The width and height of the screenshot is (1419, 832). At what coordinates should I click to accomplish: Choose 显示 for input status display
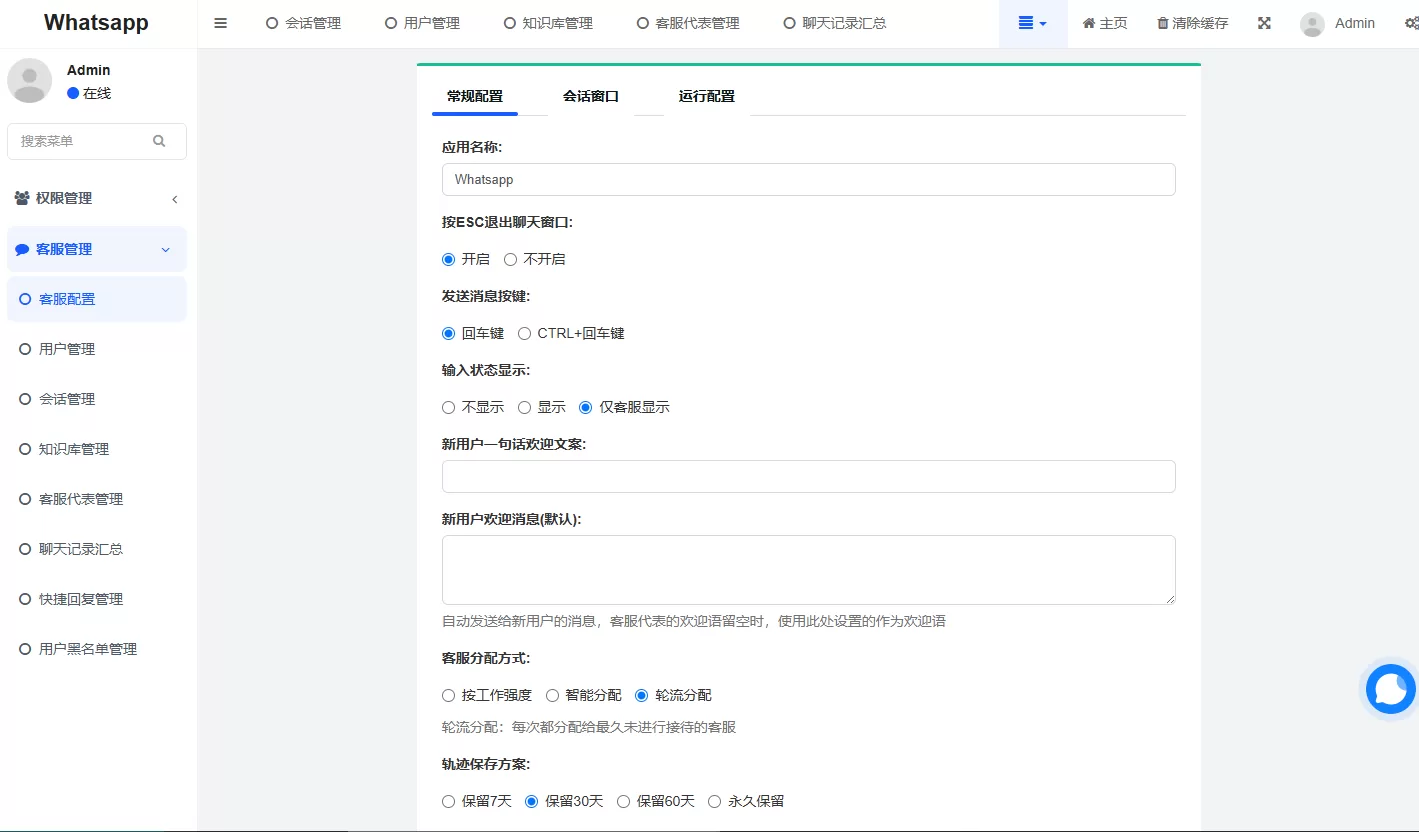point(524,407)
